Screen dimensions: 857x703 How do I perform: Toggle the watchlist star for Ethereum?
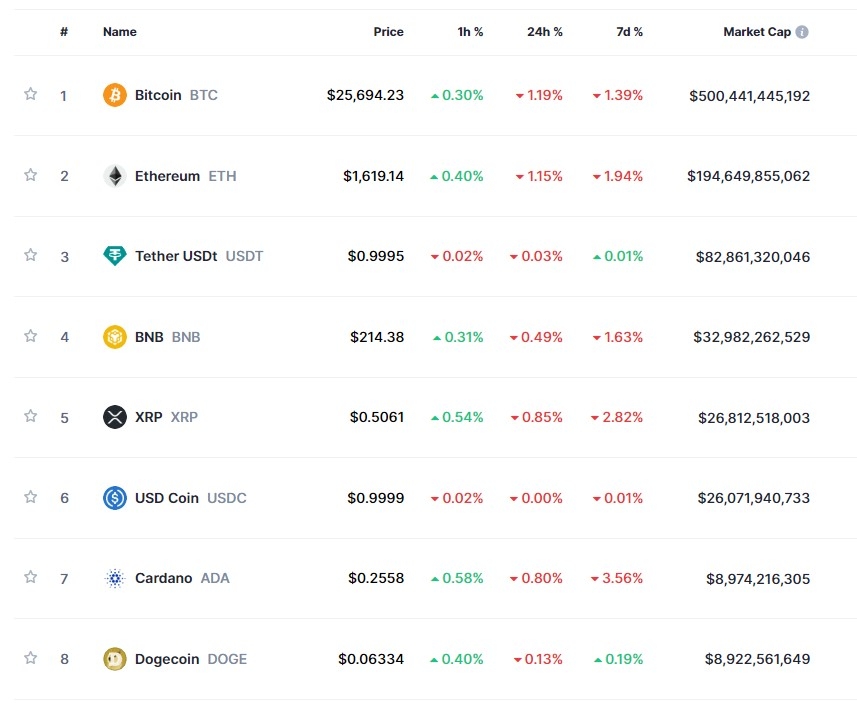30,176
